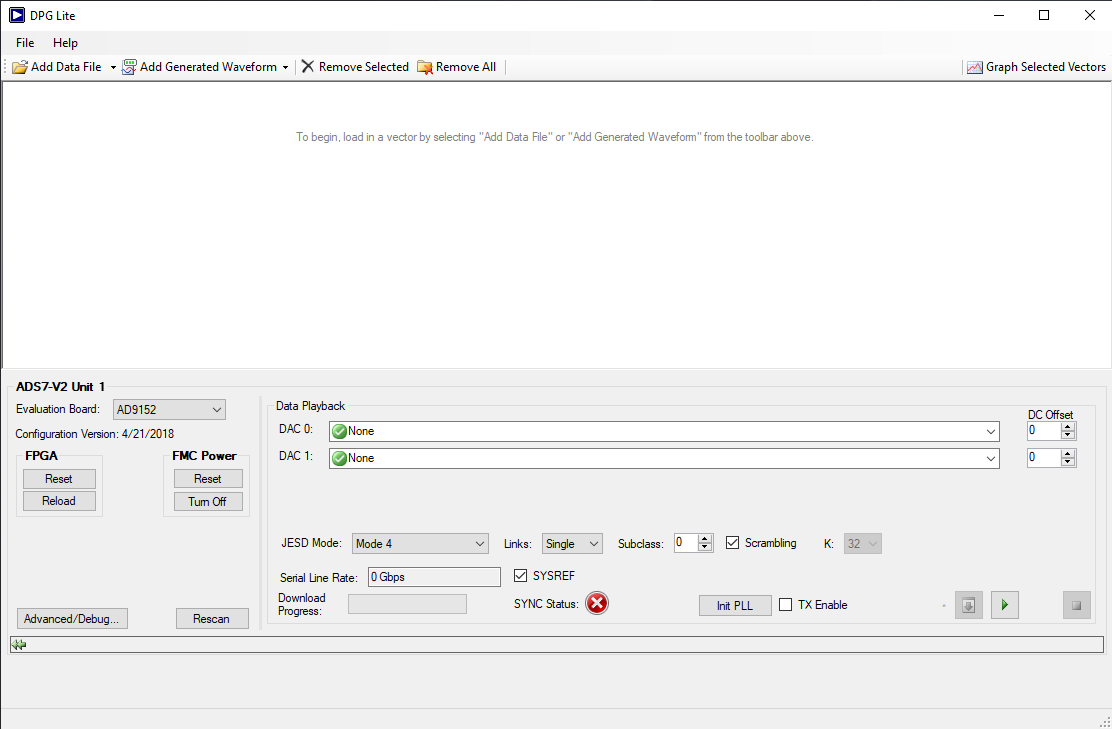The image size is (1112, 729).
Task: Open the DAC 1 vector dropdown
Action: 665,458
